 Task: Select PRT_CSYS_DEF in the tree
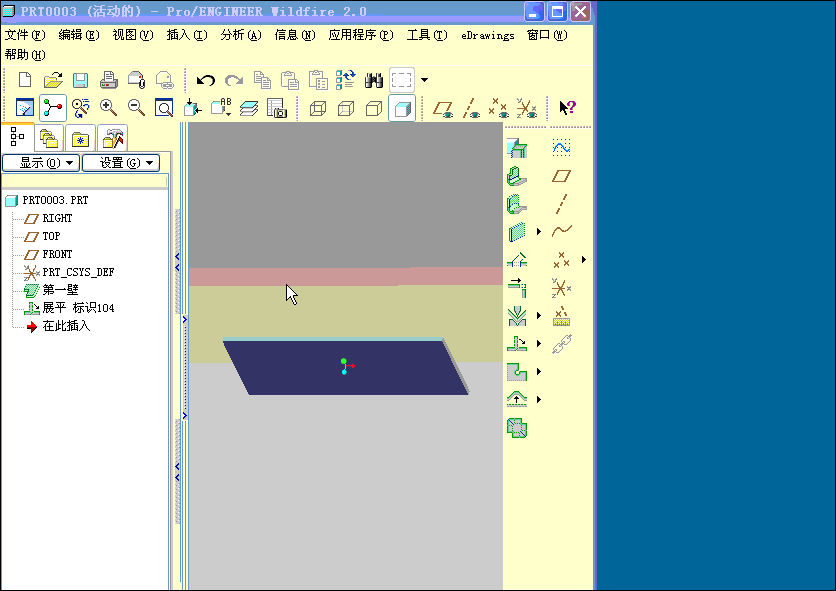78,273
